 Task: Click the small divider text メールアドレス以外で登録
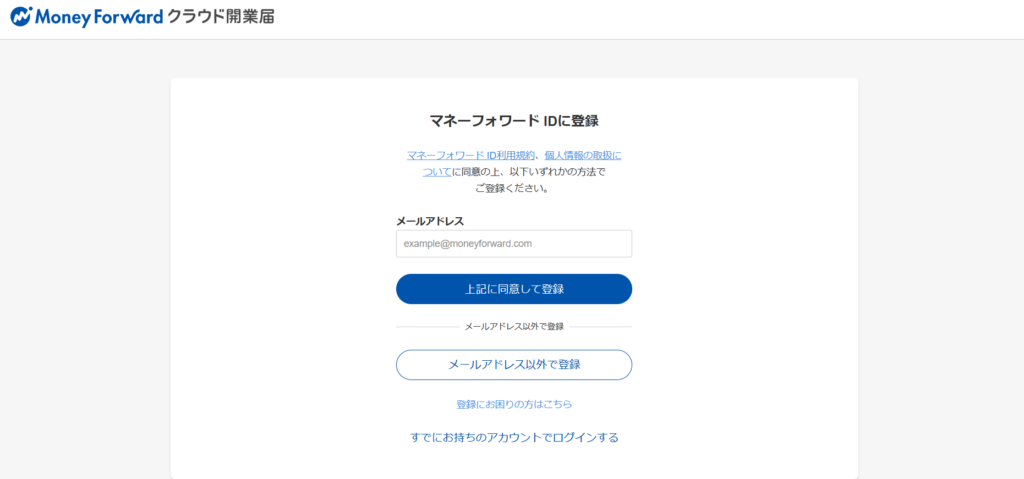pos(514,327)
